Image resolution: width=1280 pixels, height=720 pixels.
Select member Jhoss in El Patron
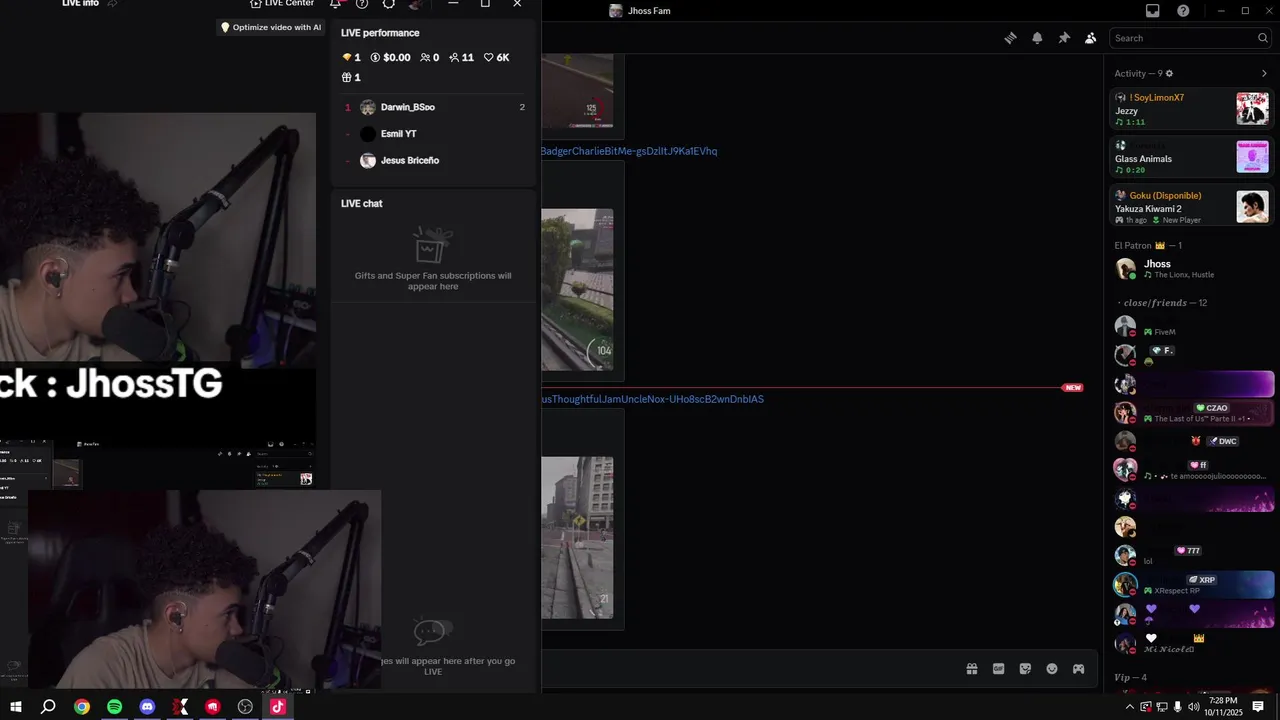coord(1191,268)
